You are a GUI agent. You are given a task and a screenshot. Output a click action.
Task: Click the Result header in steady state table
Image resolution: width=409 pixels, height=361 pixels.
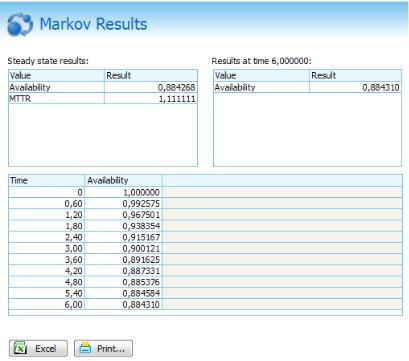coord(151,76)
